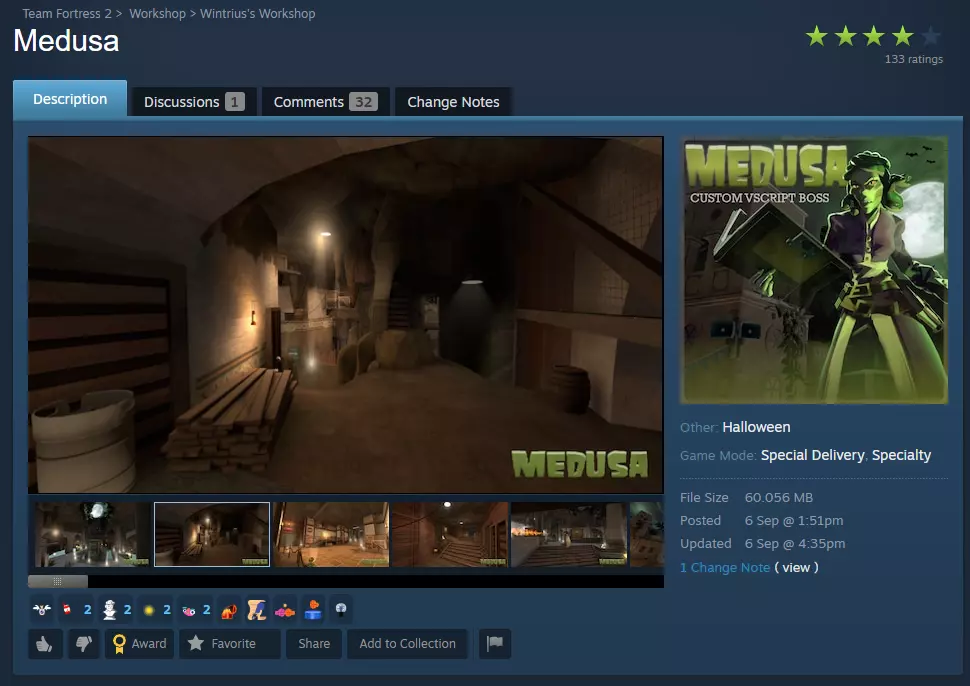Report this item with flag icon
This screenshot has height=686, width=970.
pos(494,644)
